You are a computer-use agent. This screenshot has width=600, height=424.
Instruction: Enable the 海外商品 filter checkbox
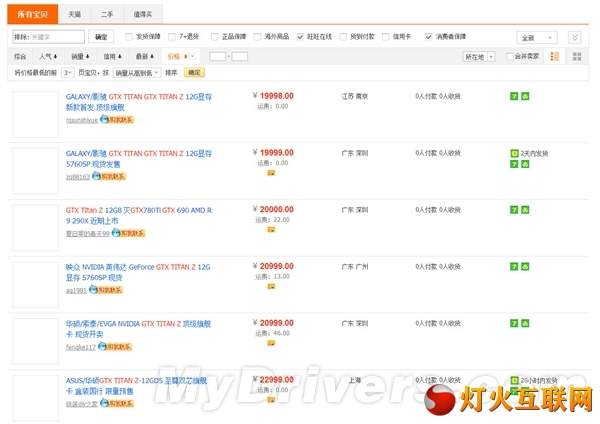pyautogui.click(x=258, y=37)
